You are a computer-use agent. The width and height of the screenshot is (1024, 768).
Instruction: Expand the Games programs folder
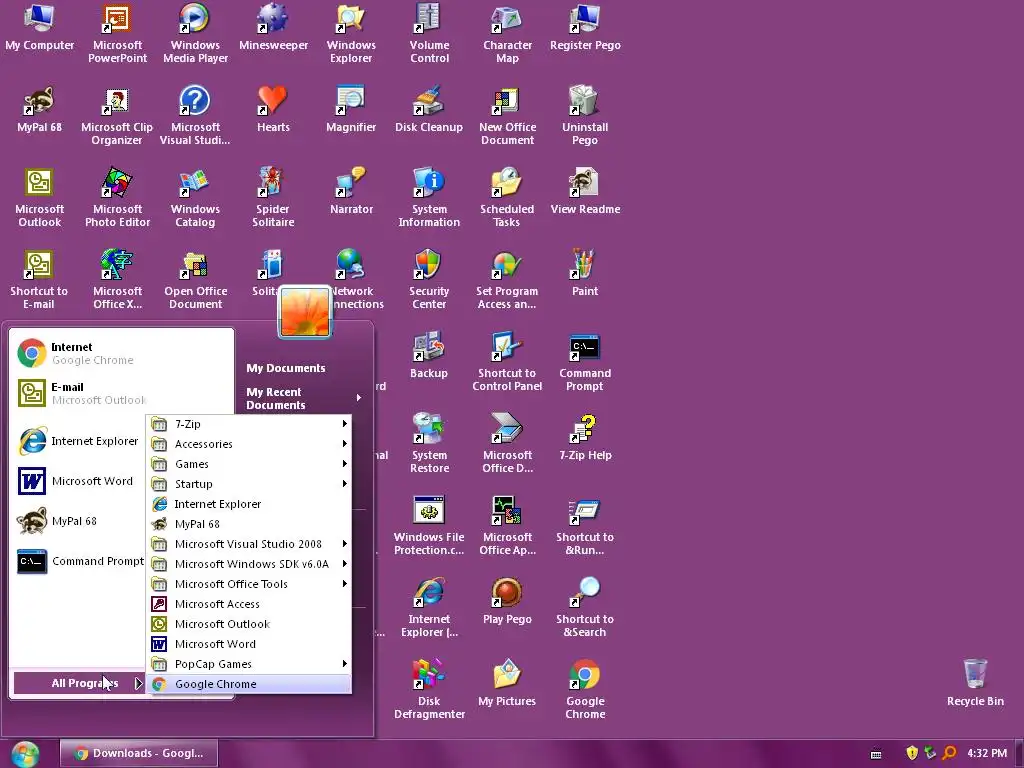click(249, 464)
